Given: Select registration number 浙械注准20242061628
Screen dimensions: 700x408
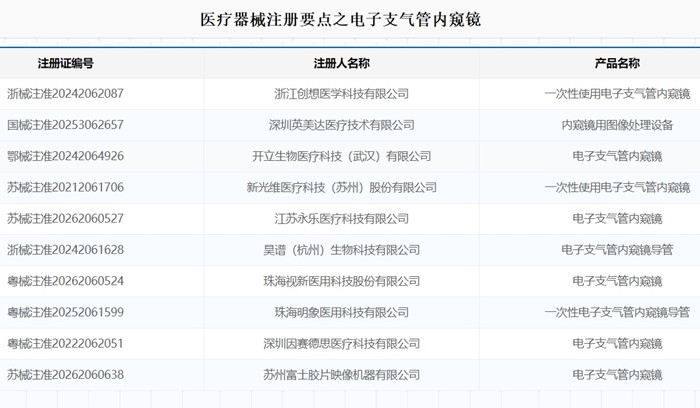Looking at the screenshot, I should click(x=65, y=250).
